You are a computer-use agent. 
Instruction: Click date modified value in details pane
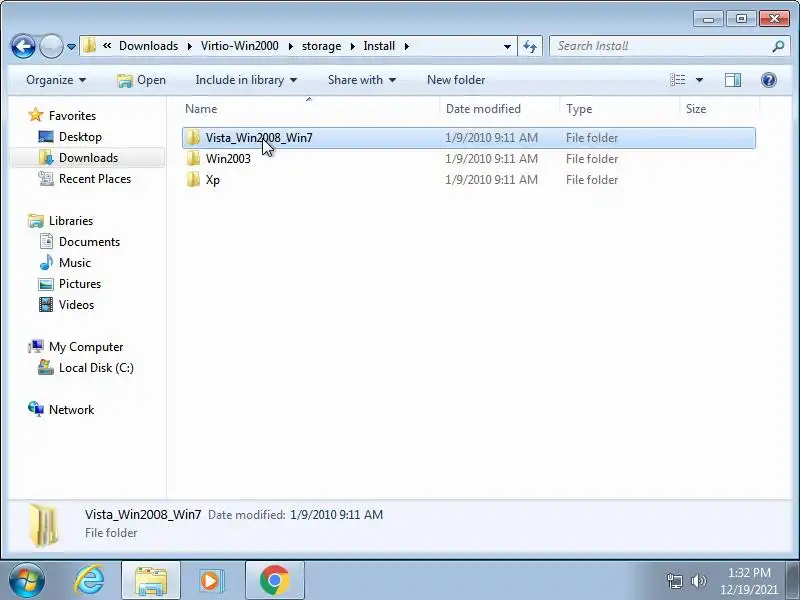pyautogui.click(x=336, y=515)
